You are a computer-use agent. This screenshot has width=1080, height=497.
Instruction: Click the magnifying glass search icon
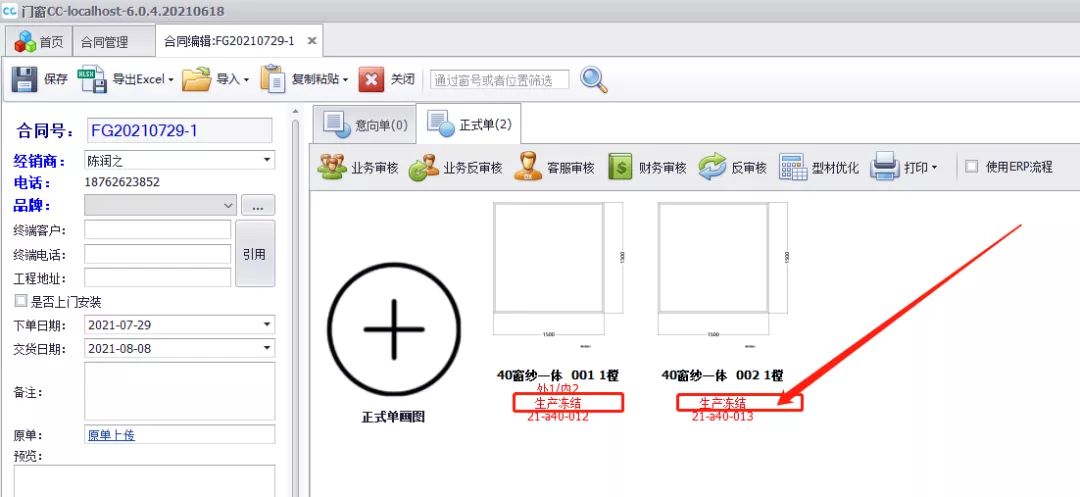point(594,80)
